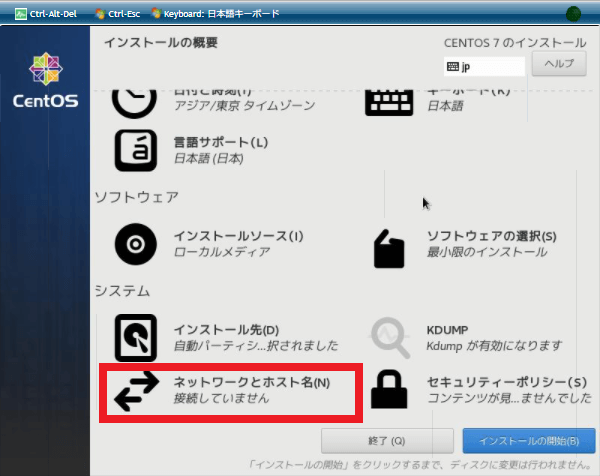Click the CentOS logo in the sidebar

click(46, 80)
